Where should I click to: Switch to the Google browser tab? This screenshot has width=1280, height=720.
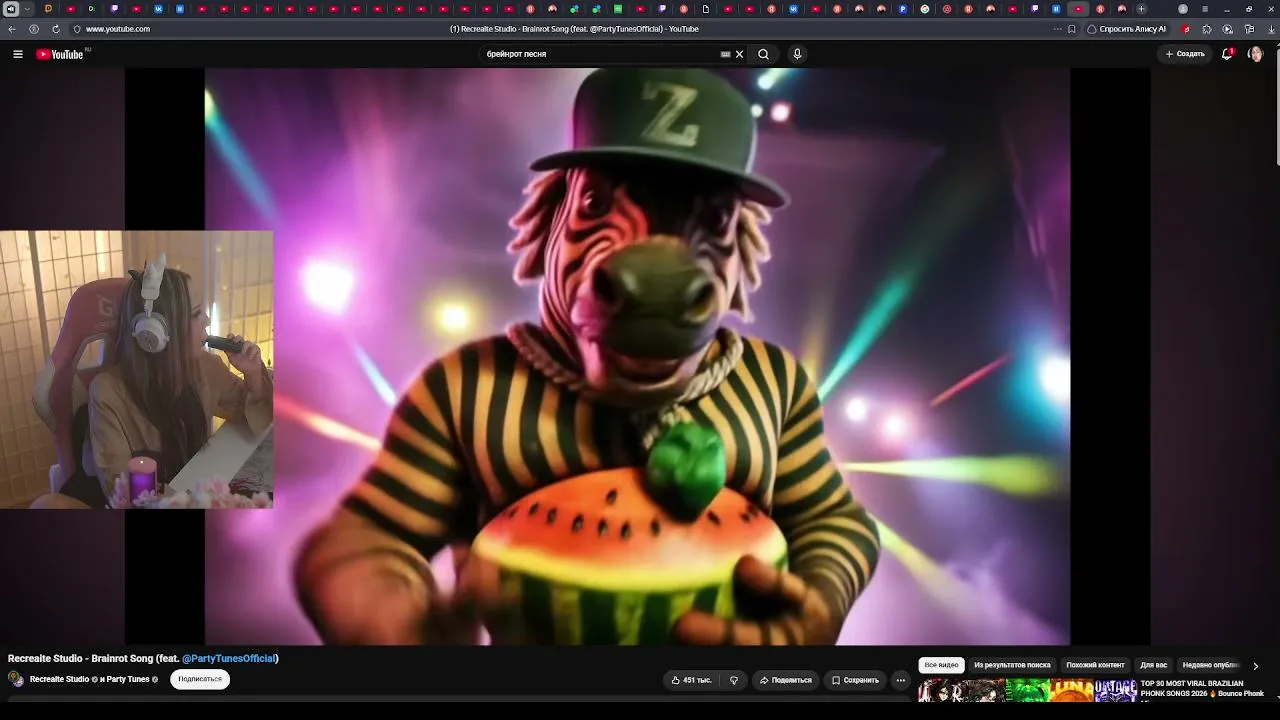[925, 9]
